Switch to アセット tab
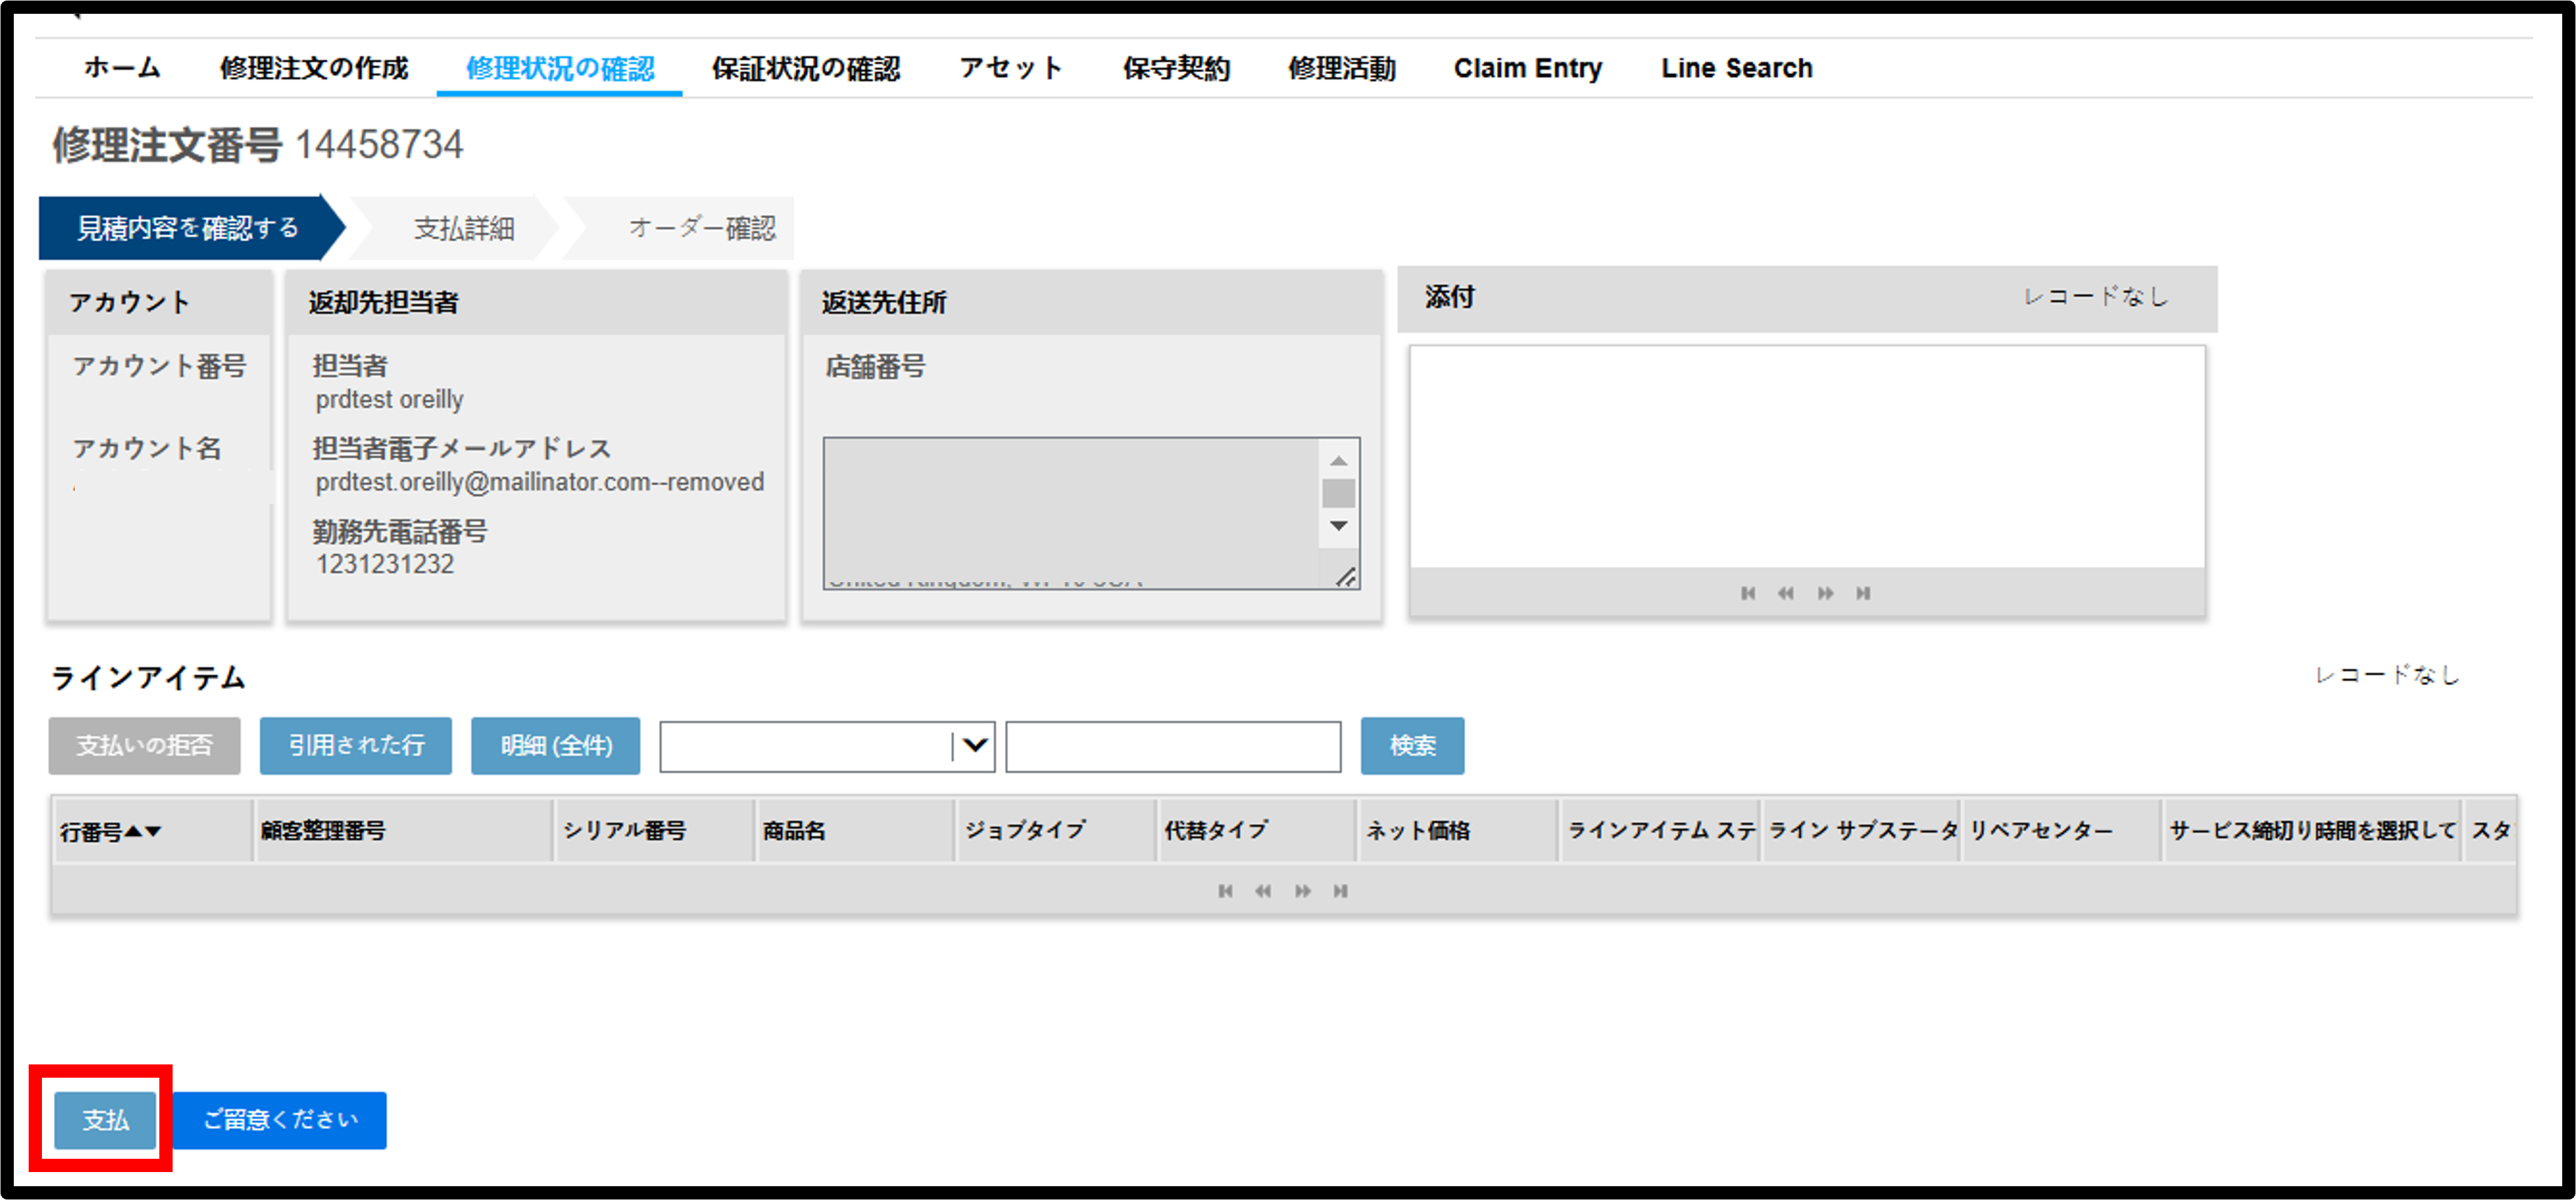 point(1011,68)
